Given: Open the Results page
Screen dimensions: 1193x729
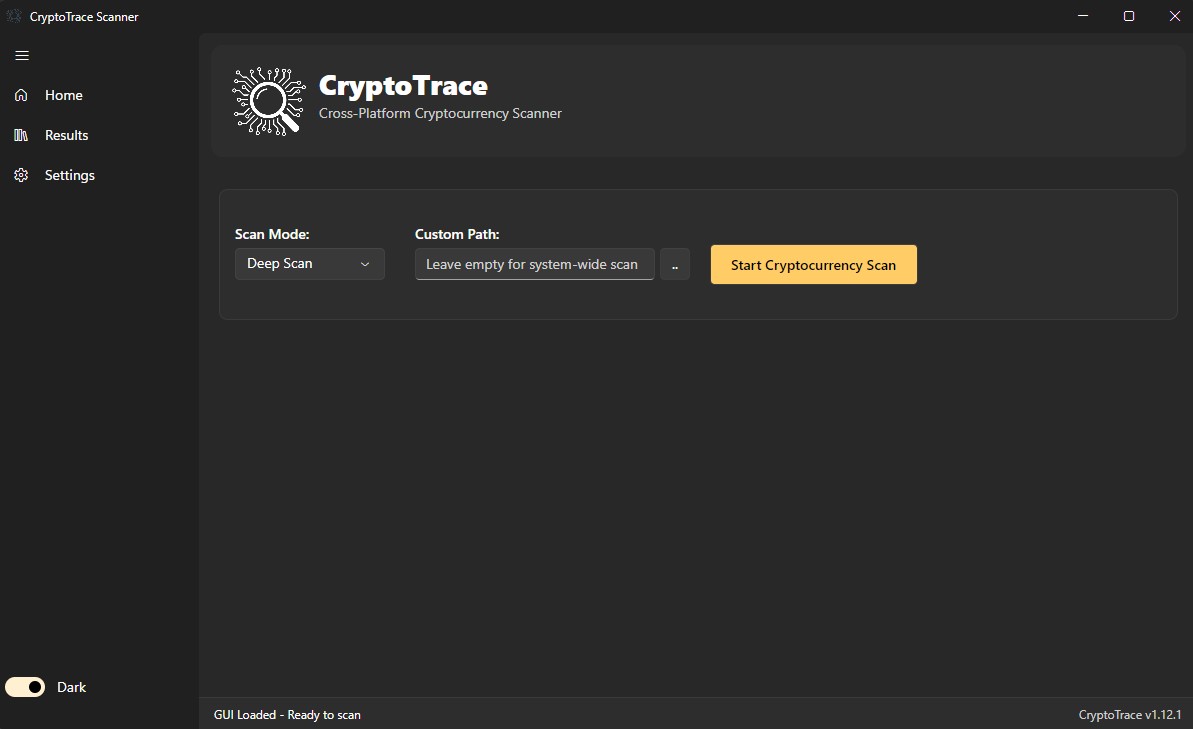Looking at the screenshot, I should coord(99,135).
